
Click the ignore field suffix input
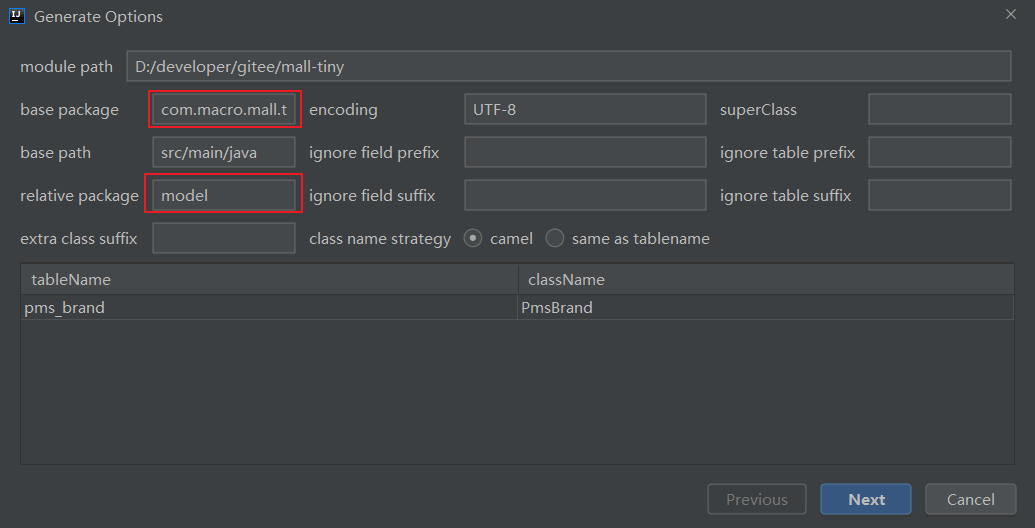(x=585, y=195)
